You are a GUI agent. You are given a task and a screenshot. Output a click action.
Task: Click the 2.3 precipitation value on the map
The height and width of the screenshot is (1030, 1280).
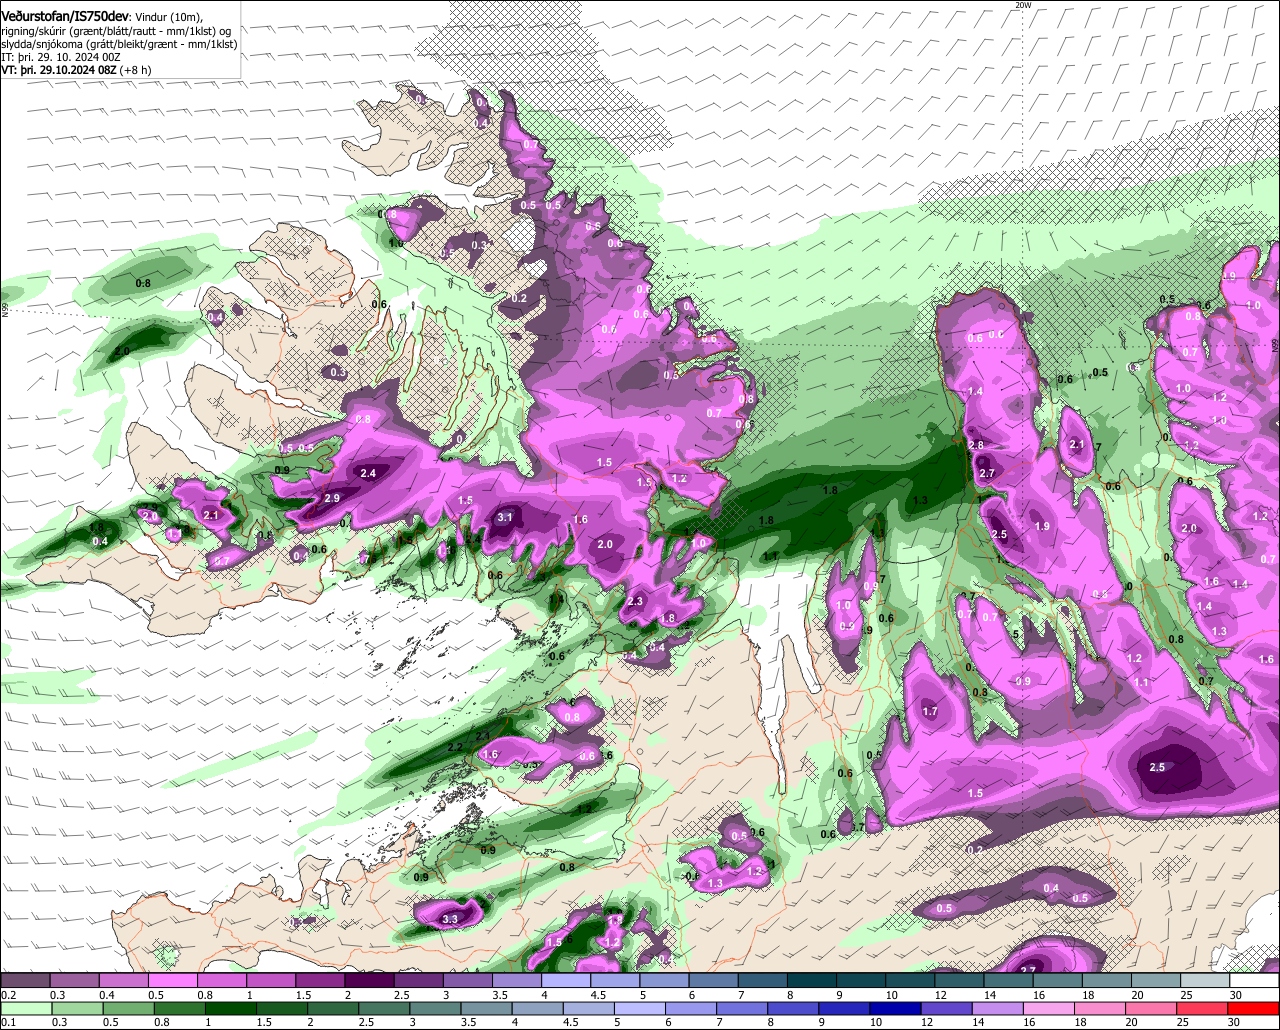coord(636,601)
